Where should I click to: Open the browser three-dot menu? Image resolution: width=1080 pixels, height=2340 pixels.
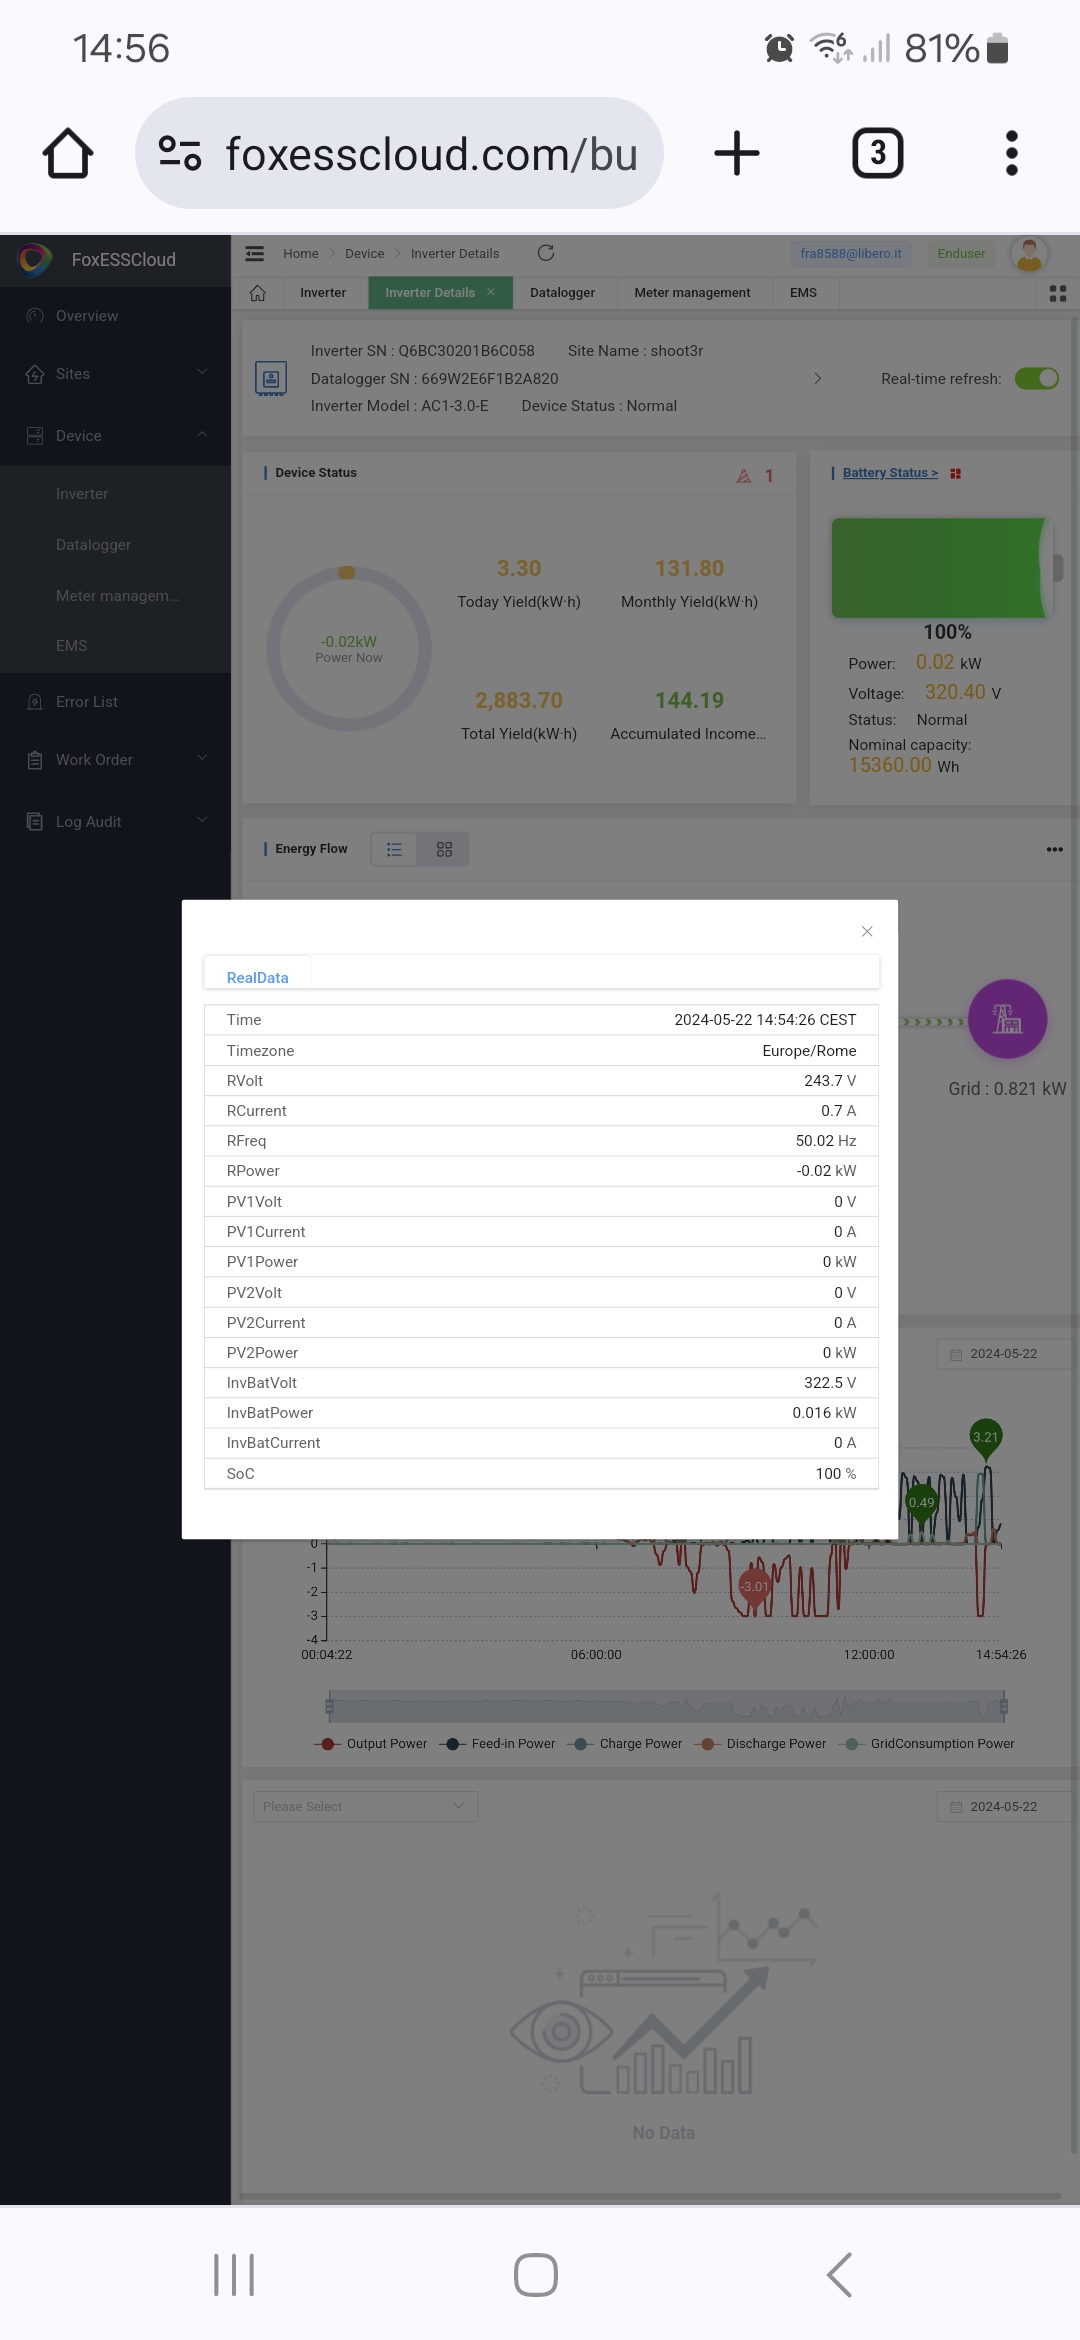coord(1011,154)
